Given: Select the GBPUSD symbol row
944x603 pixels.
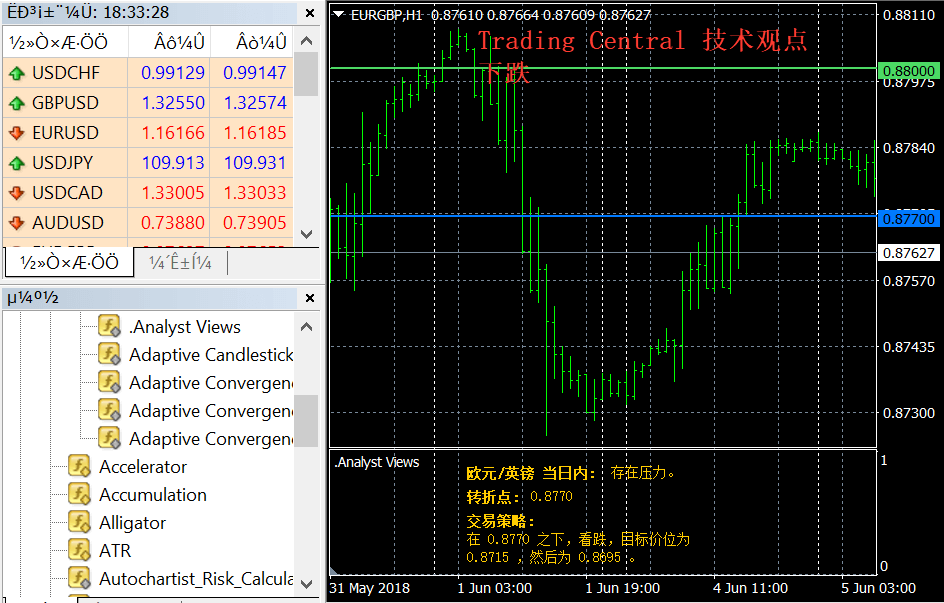Looking at the screenshot, I should (x=148, y=103).
